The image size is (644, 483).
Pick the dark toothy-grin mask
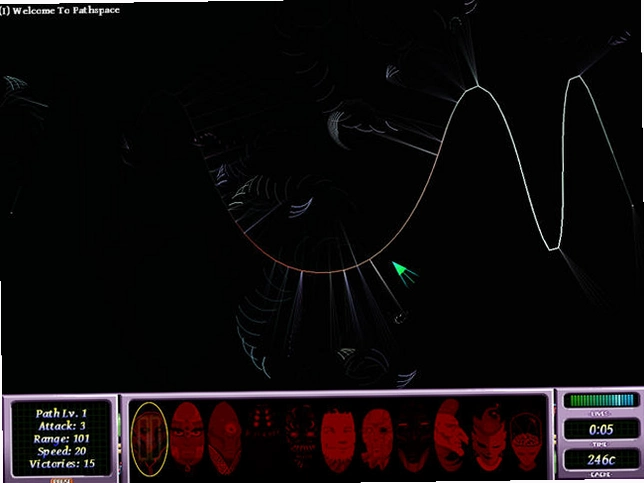tap(301, 435)
